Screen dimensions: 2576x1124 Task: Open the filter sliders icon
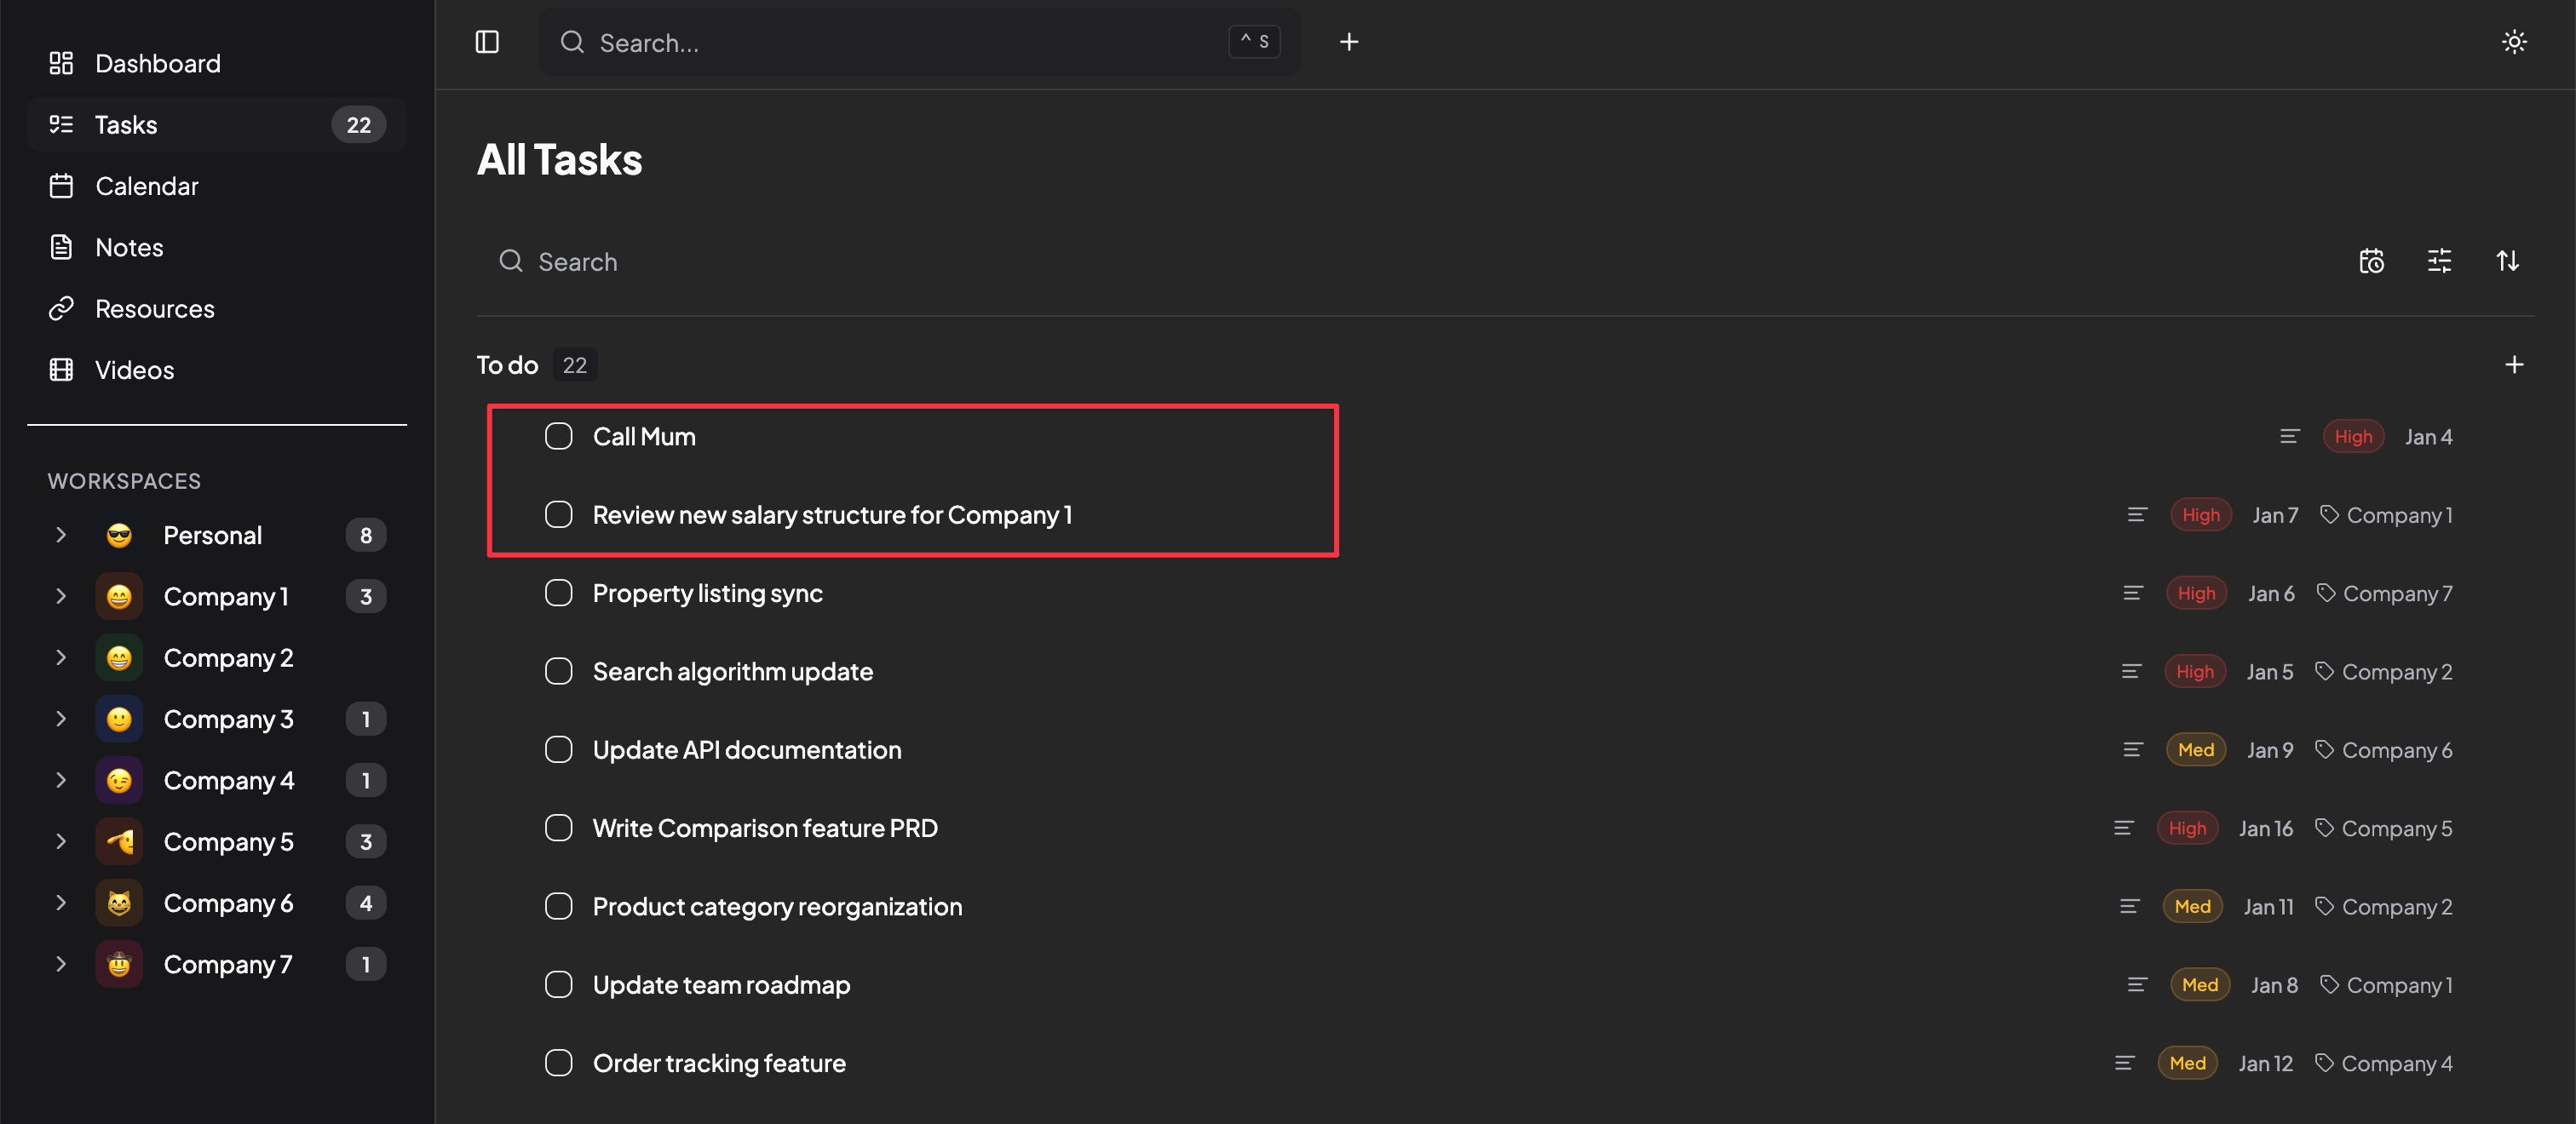pos(2439,261)
